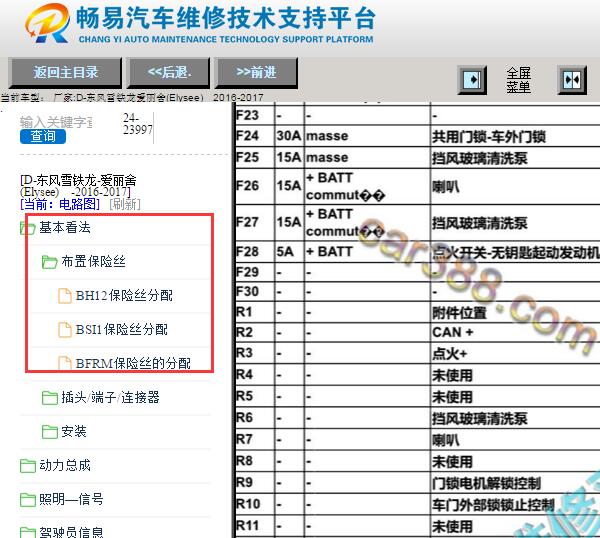Select the R1 row label
Image resolution: width=600 pixels, height=538 pixels.
click(244, 312)
